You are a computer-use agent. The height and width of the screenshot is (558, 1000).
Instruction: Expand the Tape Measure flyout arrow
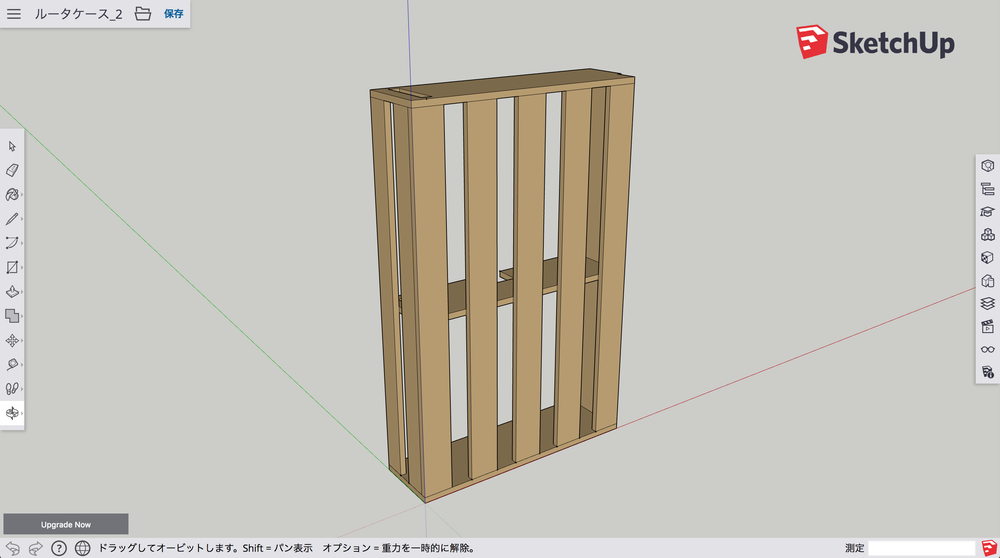point(22,364)
